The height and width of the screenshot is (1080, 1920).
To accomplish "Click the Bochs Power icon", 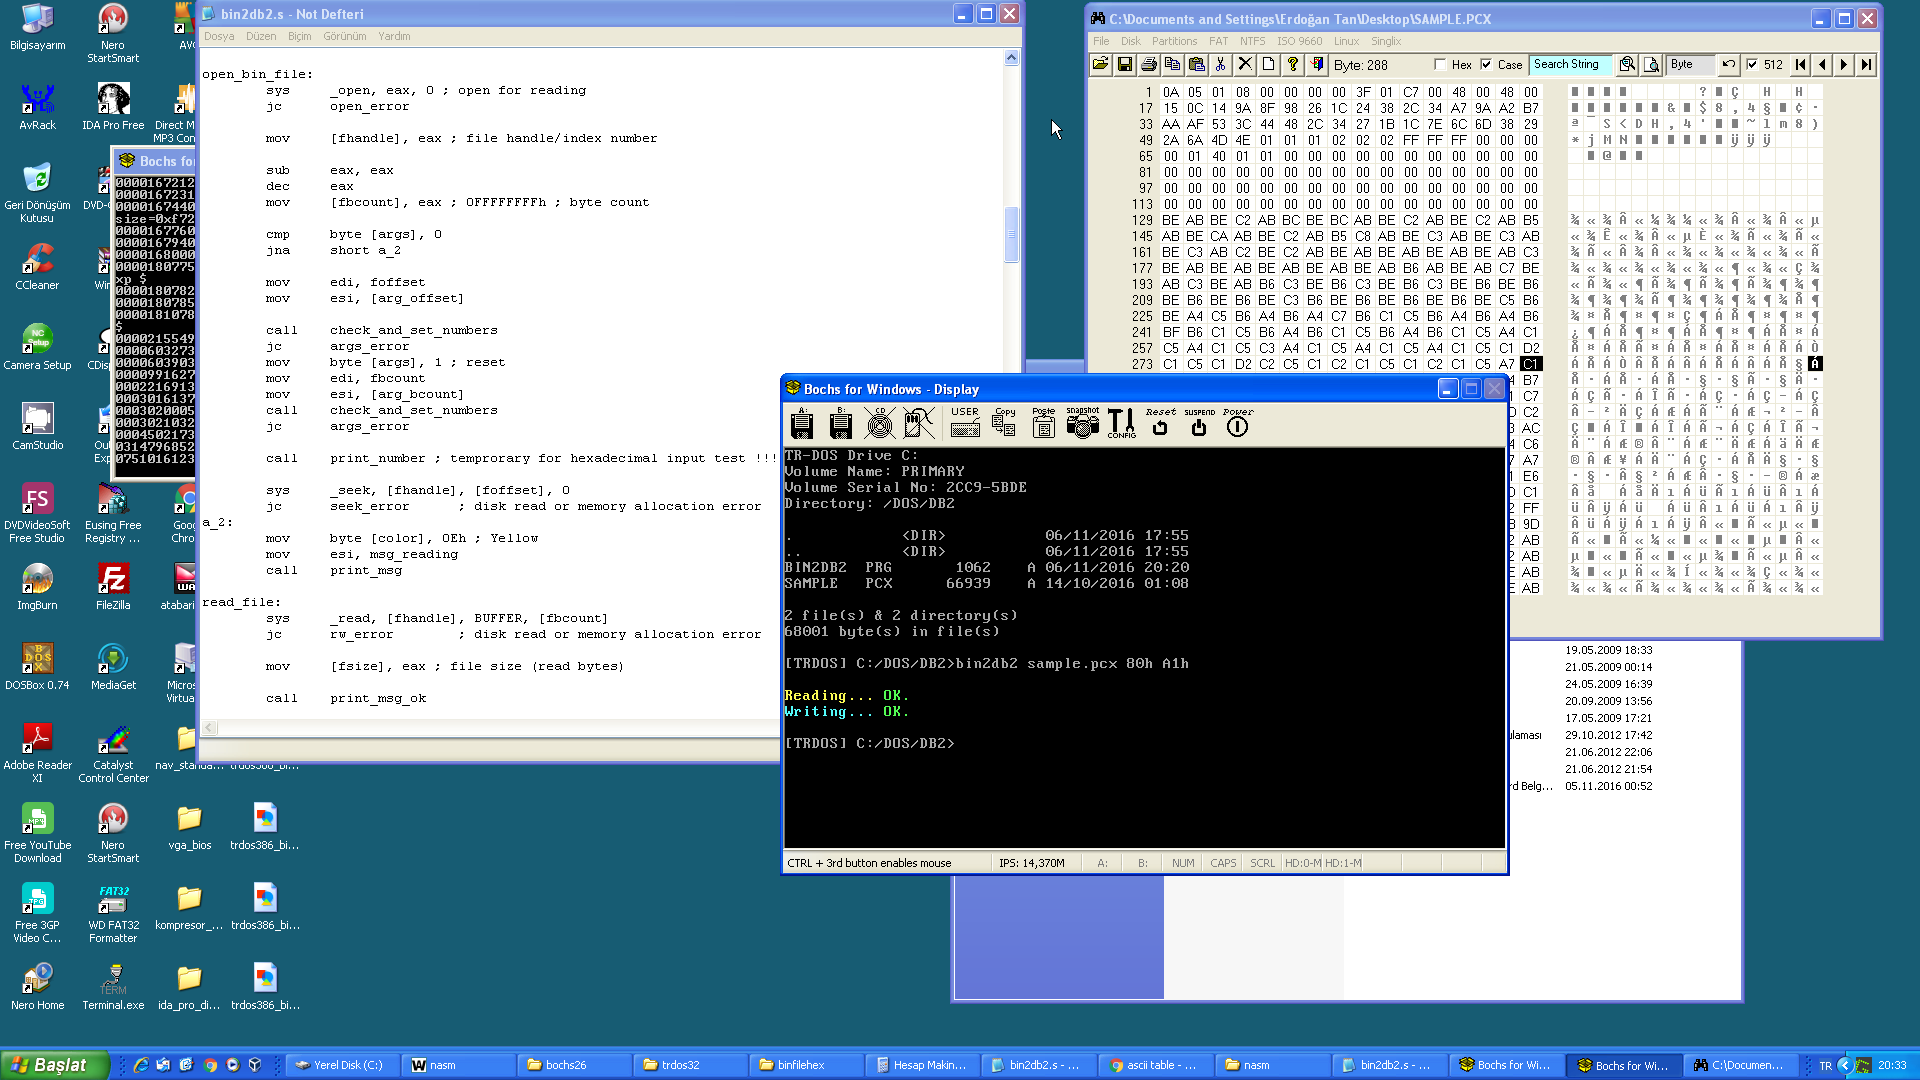I will pyautogui.click(x=1237, y=423).
